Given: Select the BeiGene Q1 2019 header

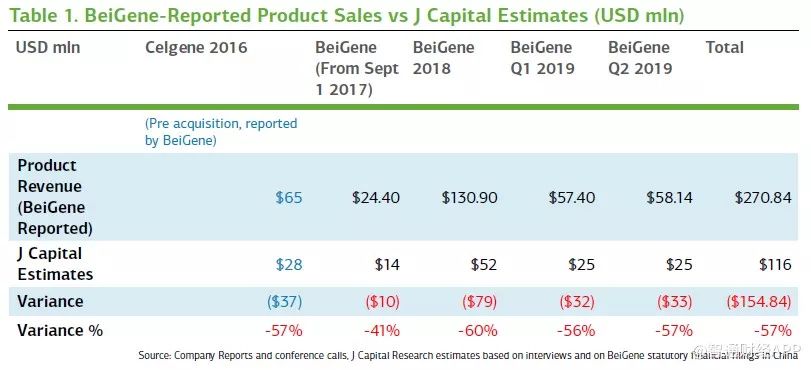Looking at the screenshot, I should coord(543,58).
